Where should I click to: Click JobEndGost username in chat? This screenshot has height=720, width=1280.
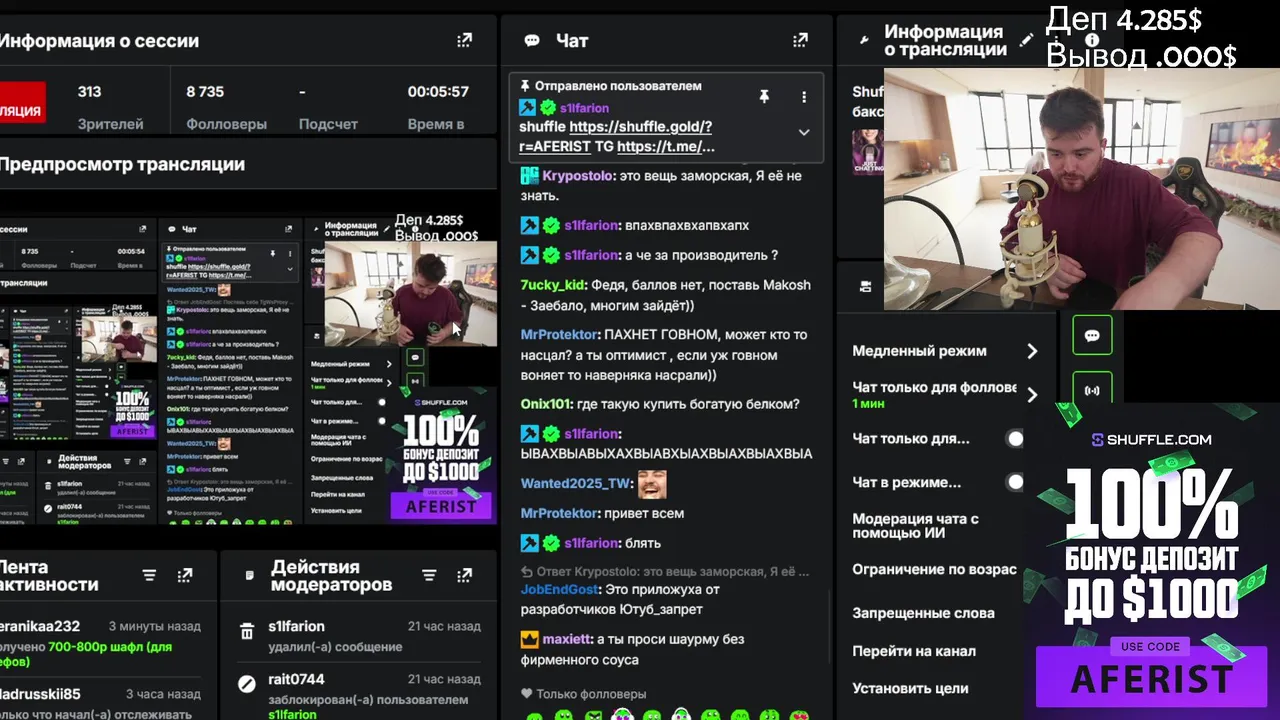click(560, 590)
